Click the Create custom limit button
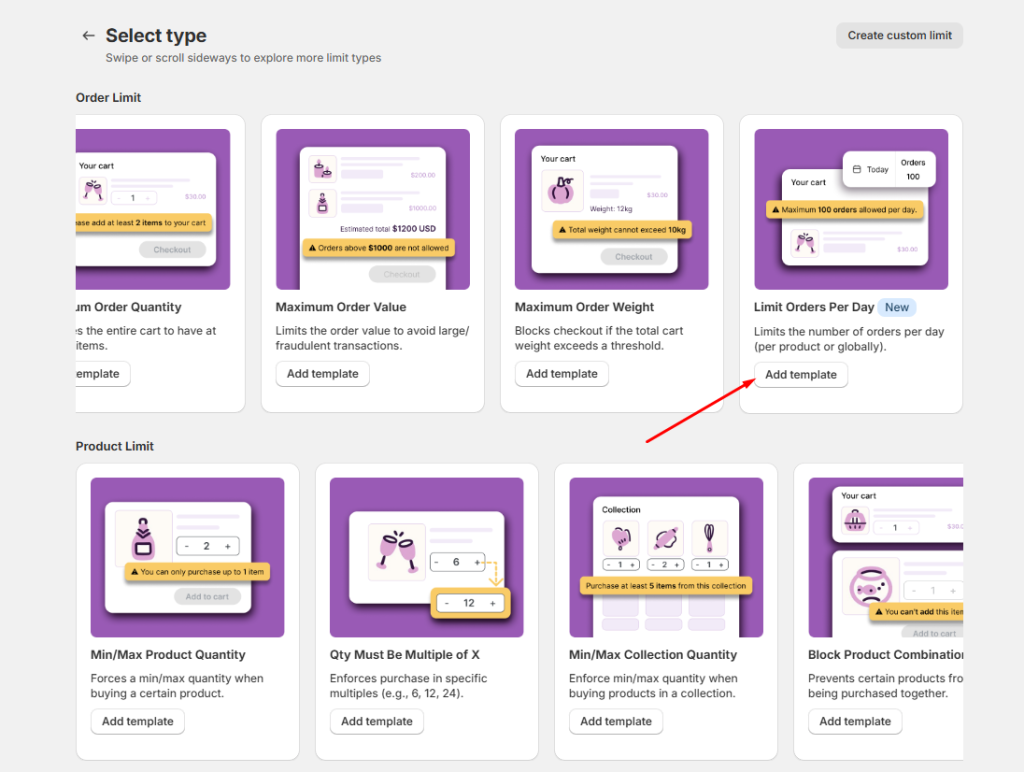 pyautogui.click(x=899, y=36)
